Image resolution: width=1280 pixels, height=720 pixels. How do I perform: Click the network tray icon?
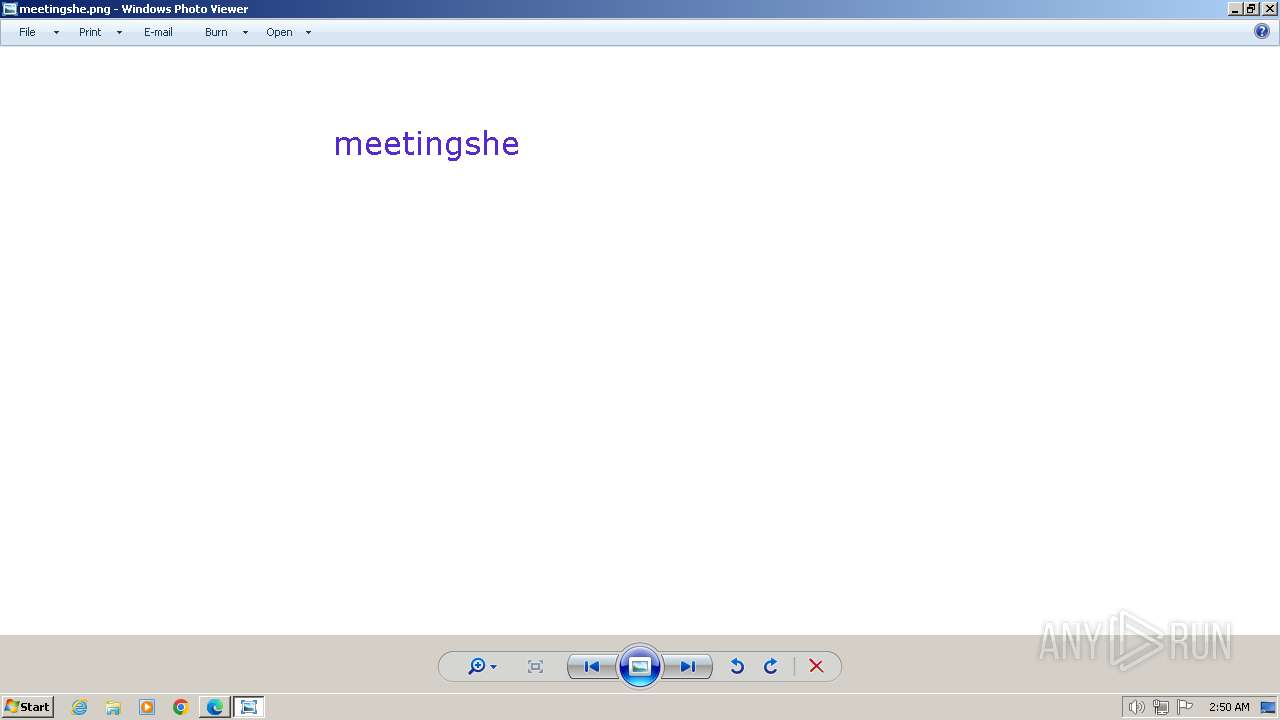pyautogui.click(x=1161, y=707)
